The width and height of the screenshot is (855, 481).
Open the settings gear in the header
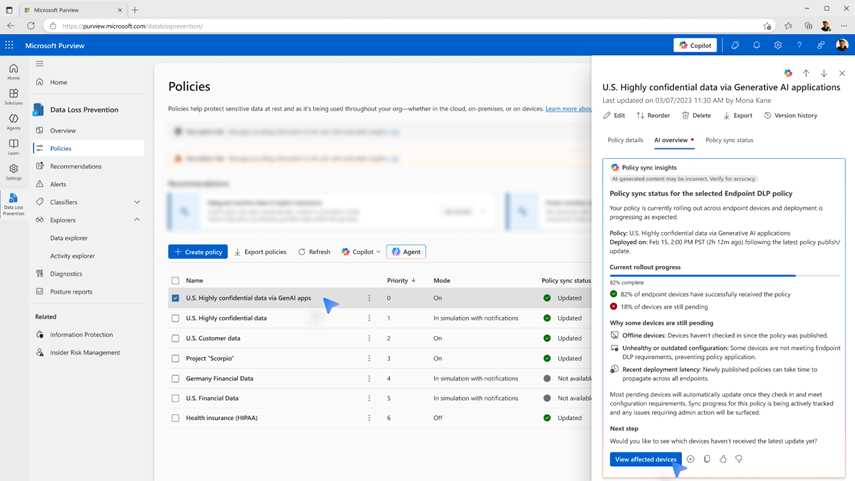(x=778, y=45)
